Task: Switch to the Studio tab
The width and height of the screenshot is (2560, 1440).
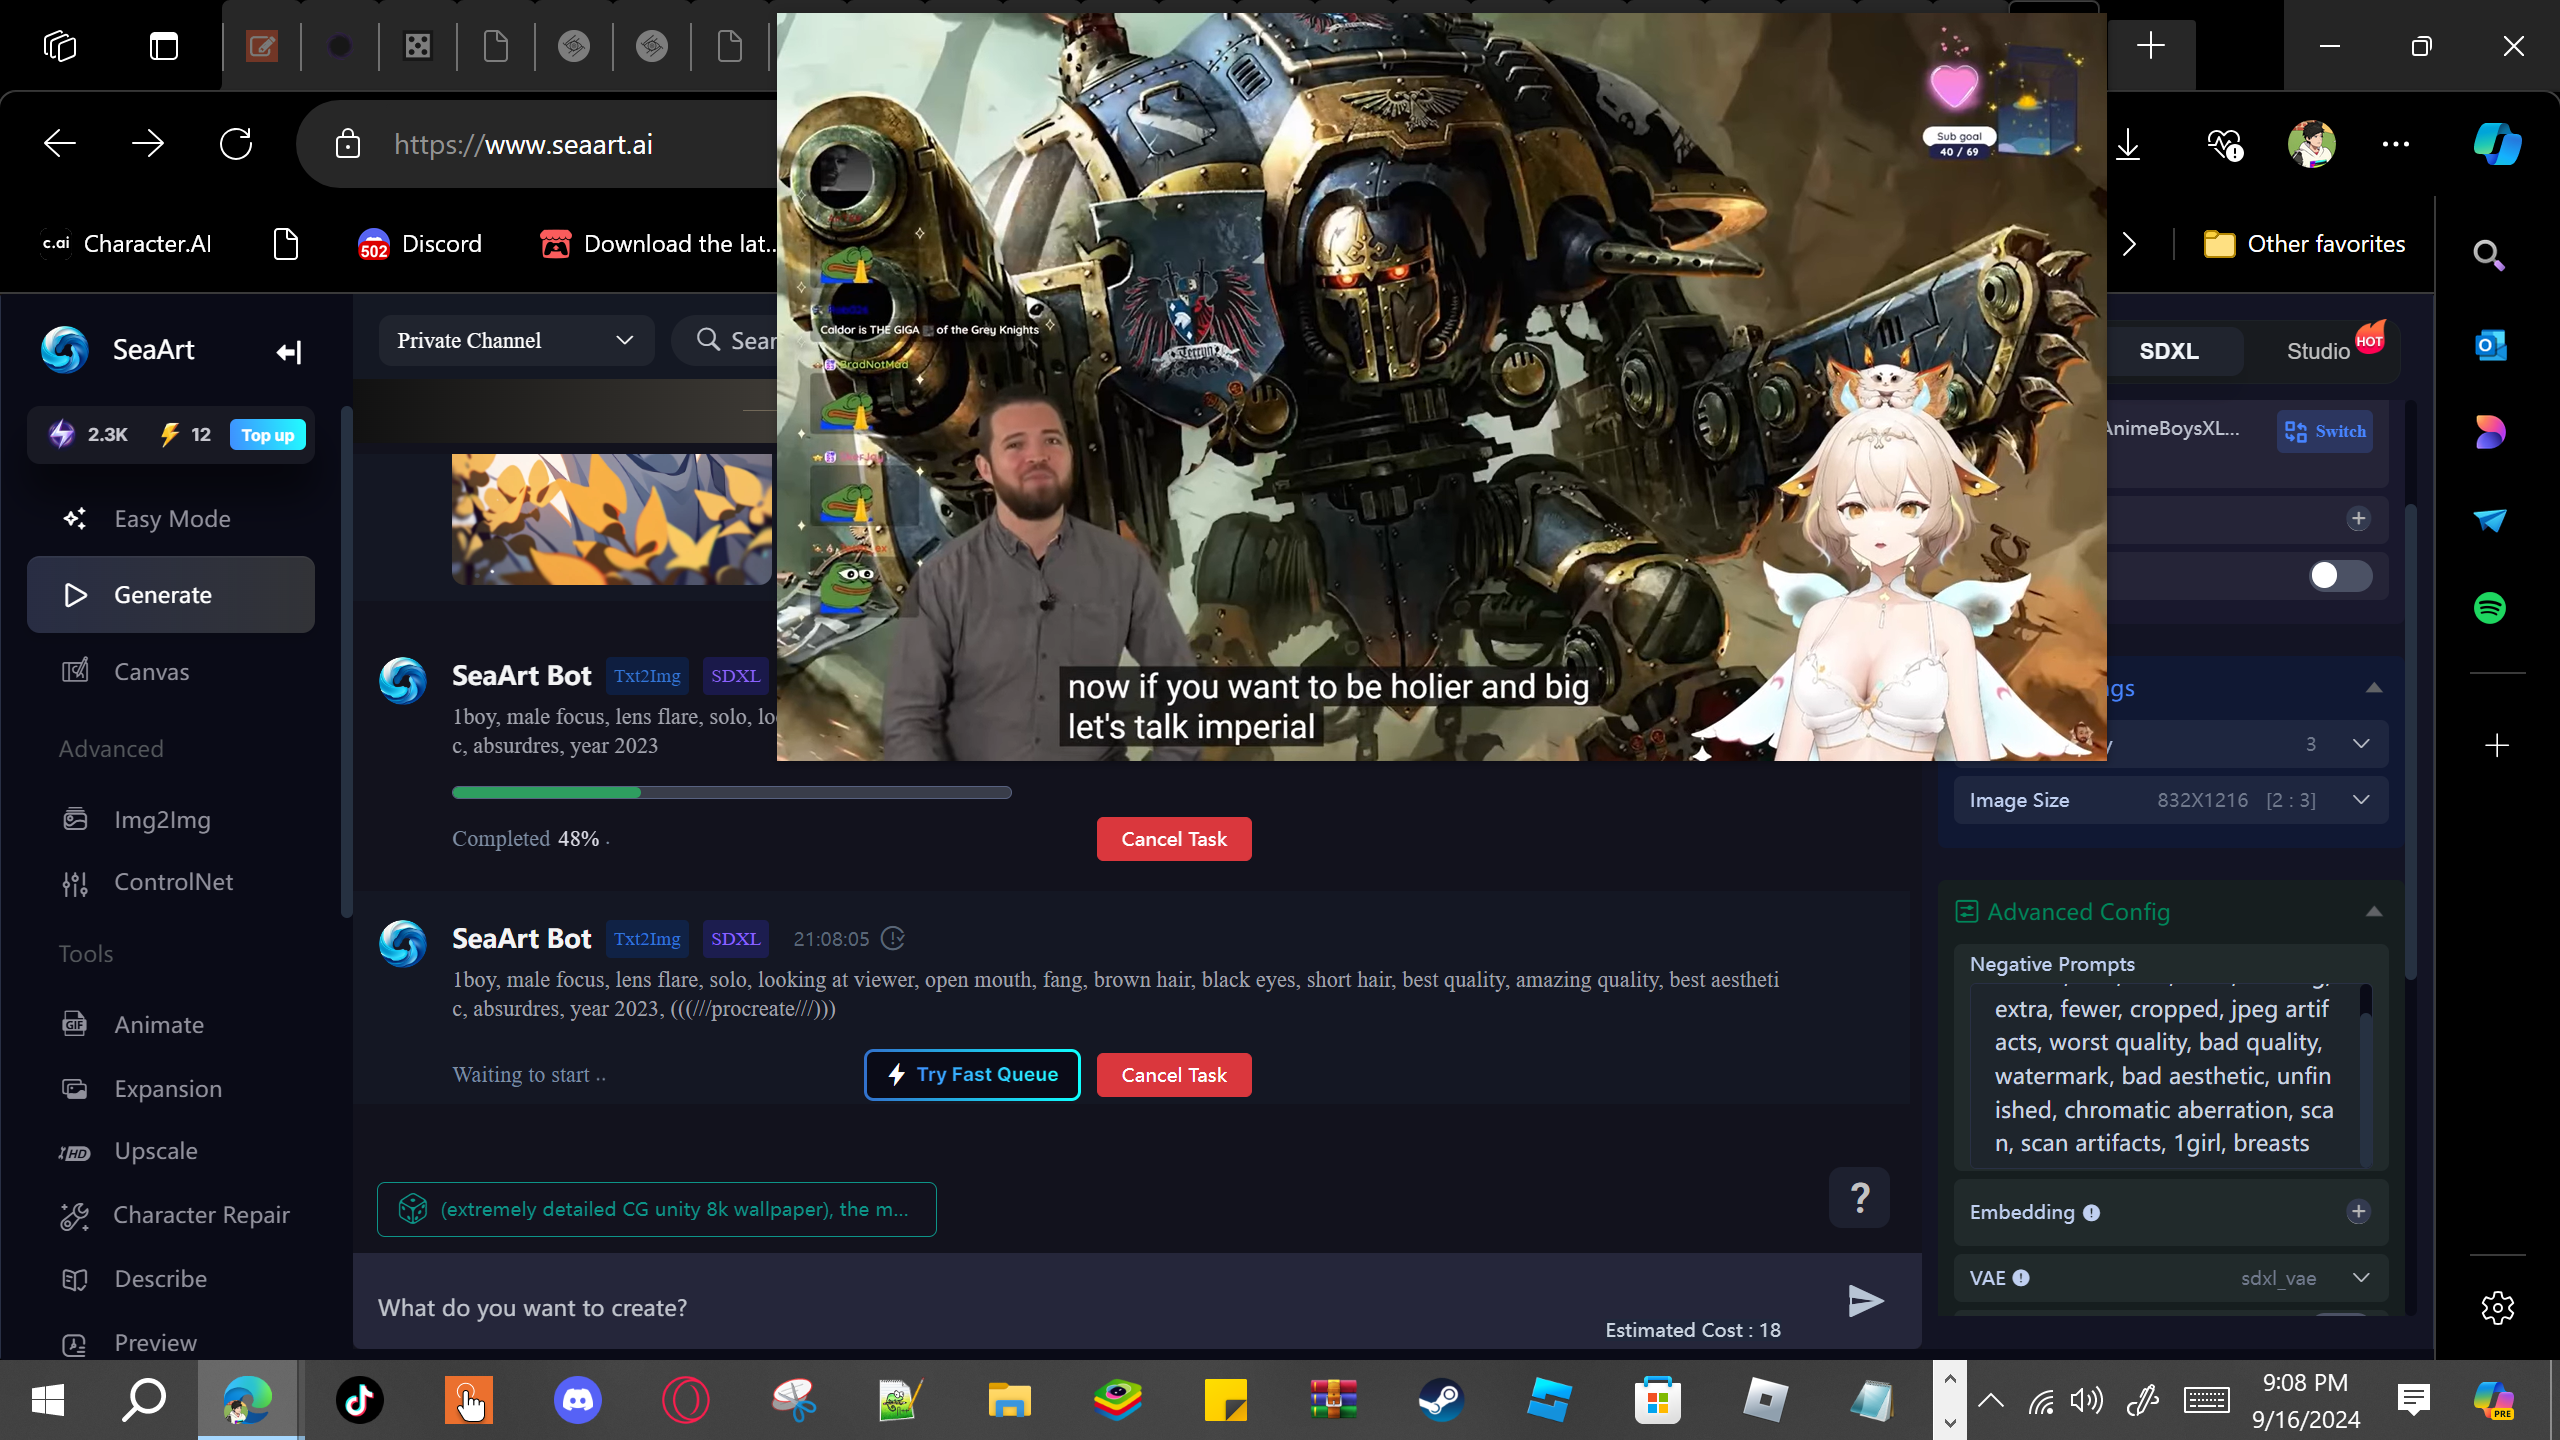Action: 2320,351
